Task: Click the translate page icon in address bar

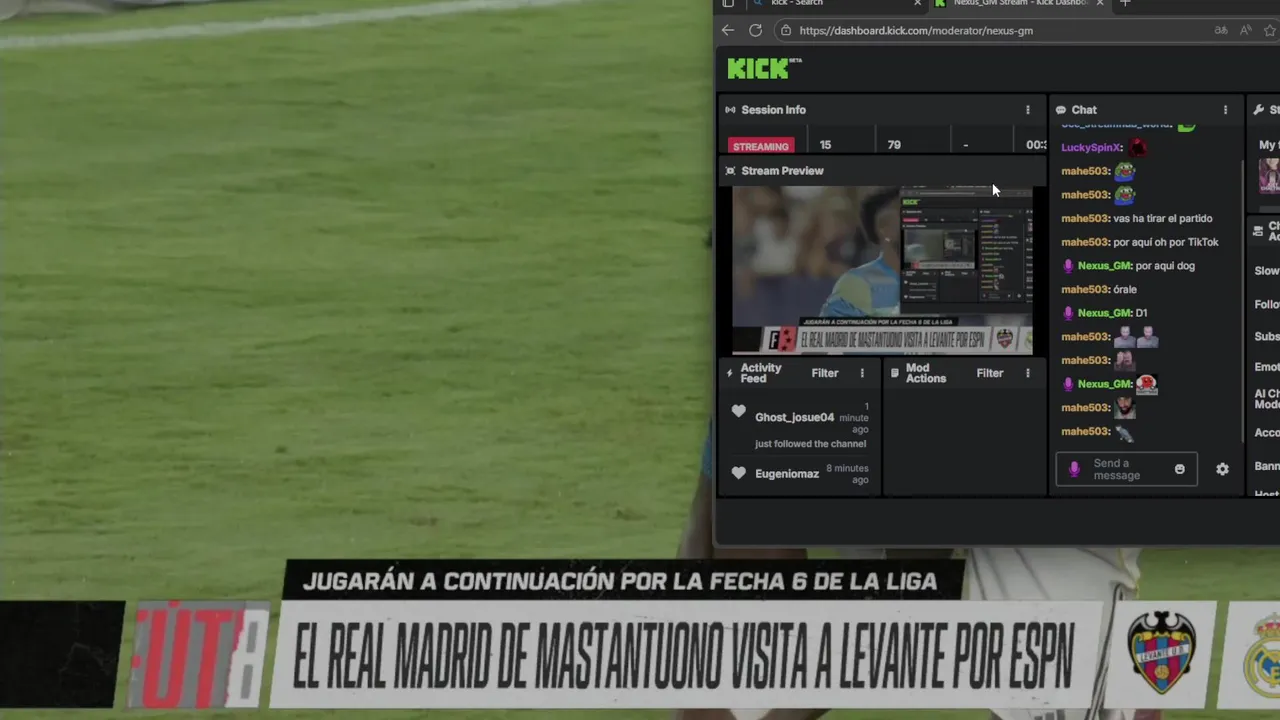Action: point(1221,30)
